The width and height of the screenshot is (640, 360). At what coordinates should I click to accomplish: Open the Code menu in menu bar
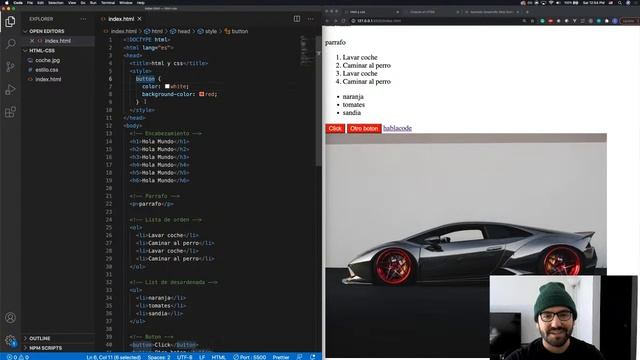[x=18, y=2]
